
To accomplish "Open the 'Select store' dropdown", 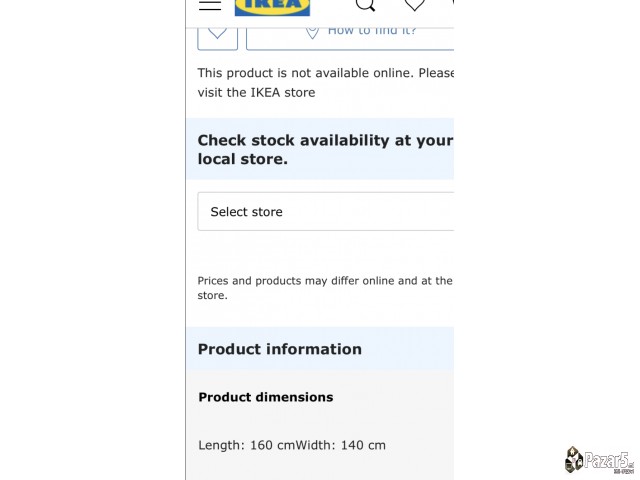I will (x=326, y=211).
